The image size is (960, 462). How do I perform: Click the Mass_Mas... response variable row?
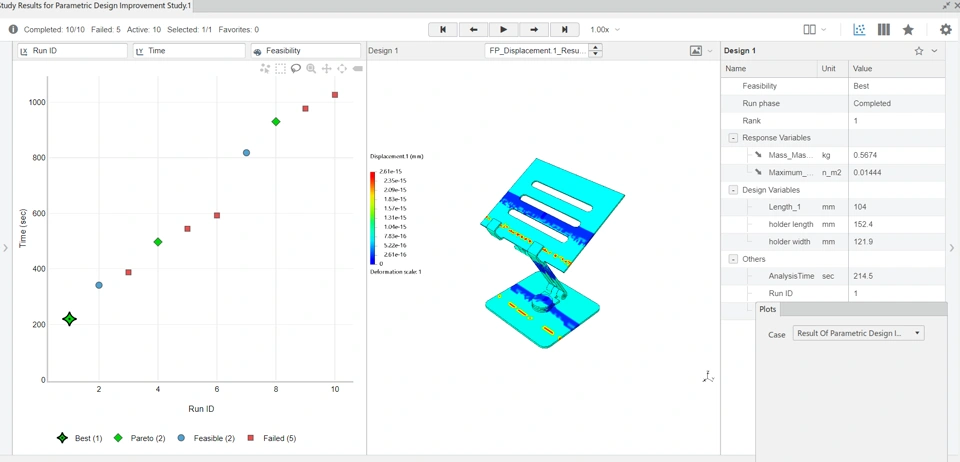834,155
